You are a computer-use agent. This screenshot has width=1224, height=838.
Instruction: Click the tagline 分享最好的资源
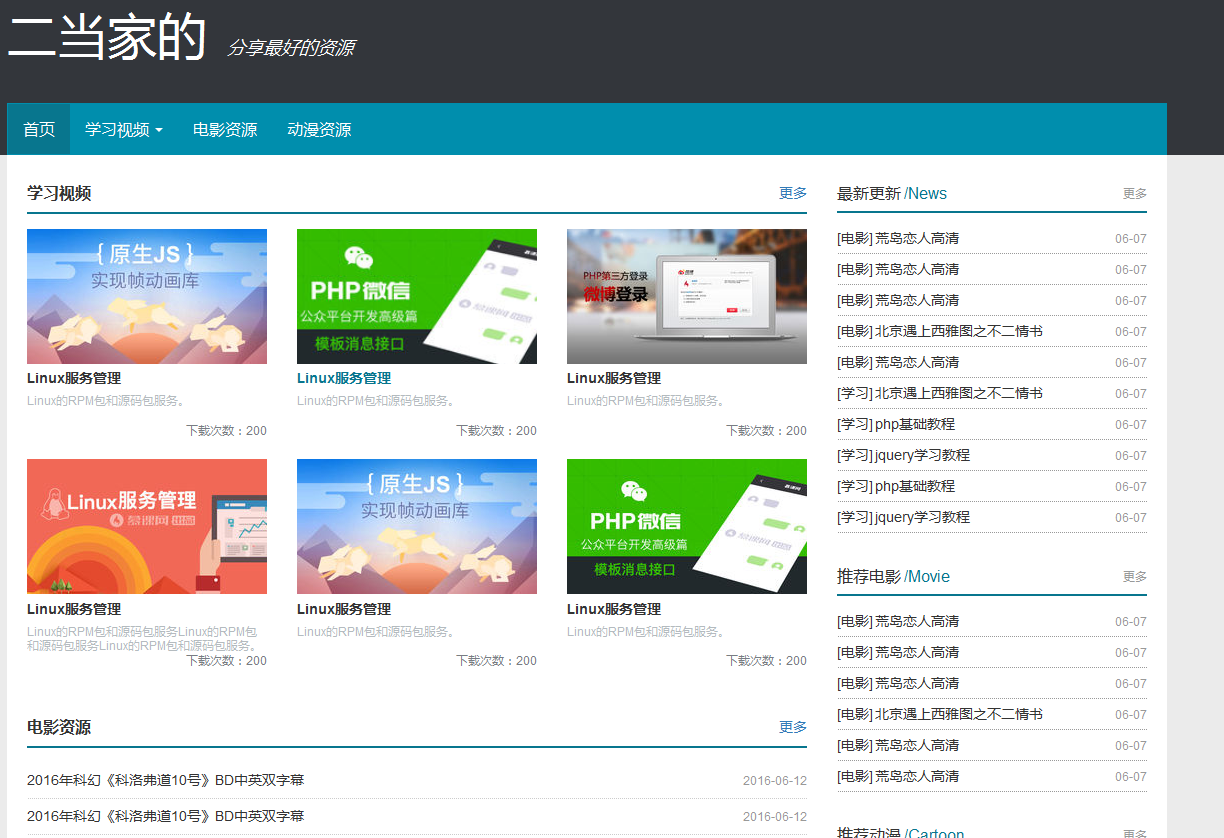click(290, 48)
